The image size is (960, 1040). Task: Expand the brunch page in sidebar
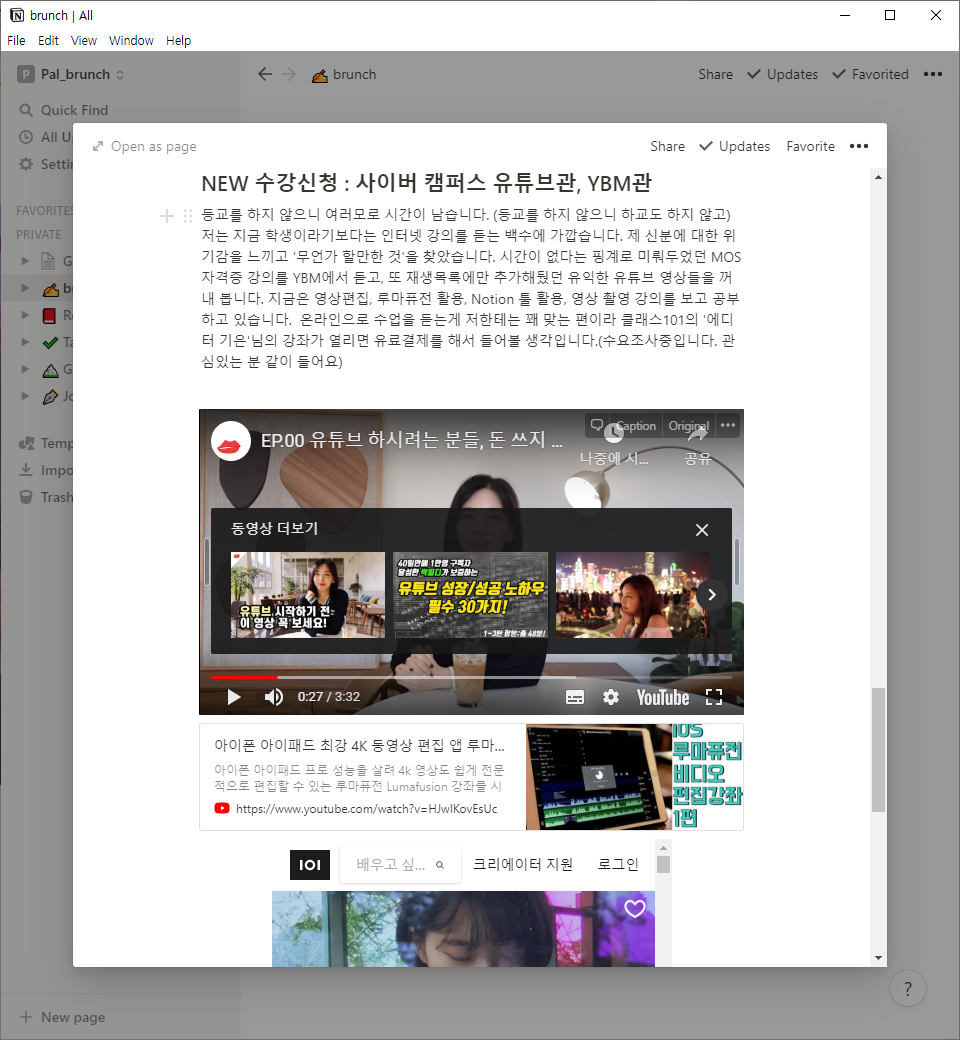point(25,288)
